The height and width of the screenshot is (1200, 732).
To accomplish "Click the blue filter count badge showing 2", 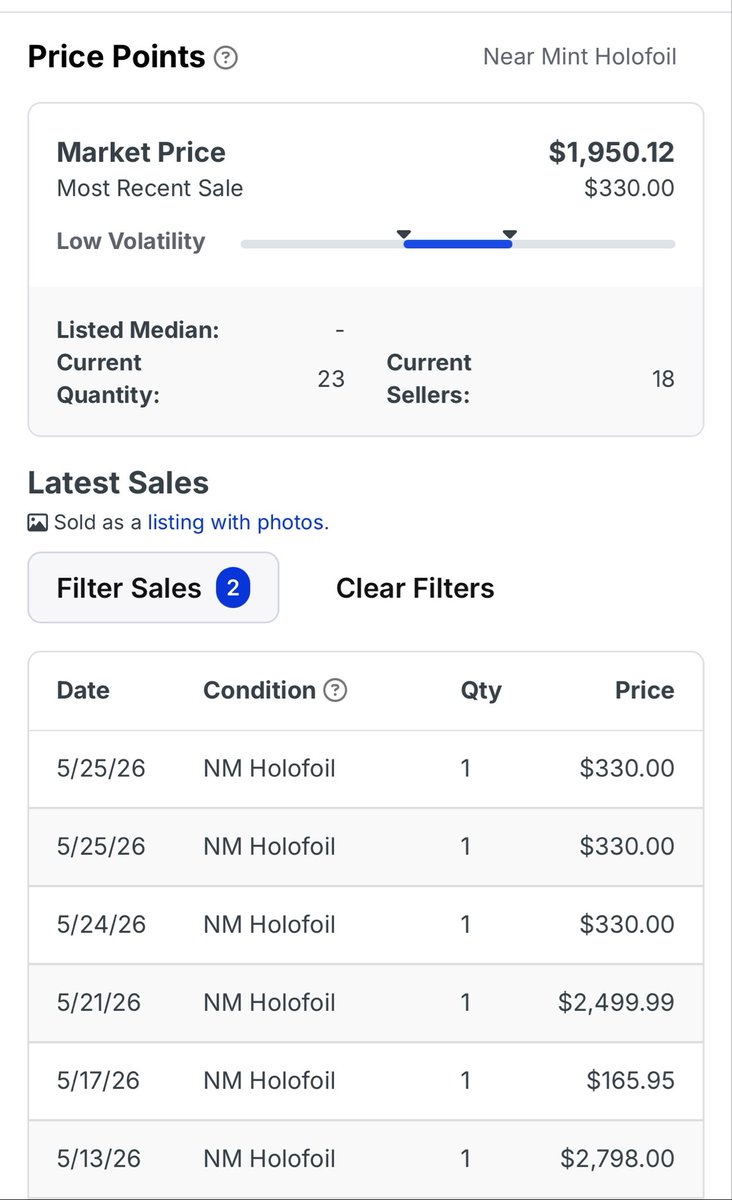I will (x=233, y=588).
